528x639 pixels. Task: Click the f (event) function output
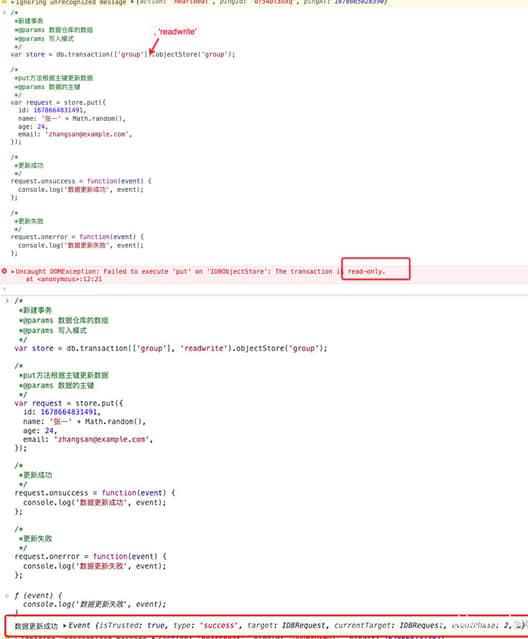tap(38, 596)
